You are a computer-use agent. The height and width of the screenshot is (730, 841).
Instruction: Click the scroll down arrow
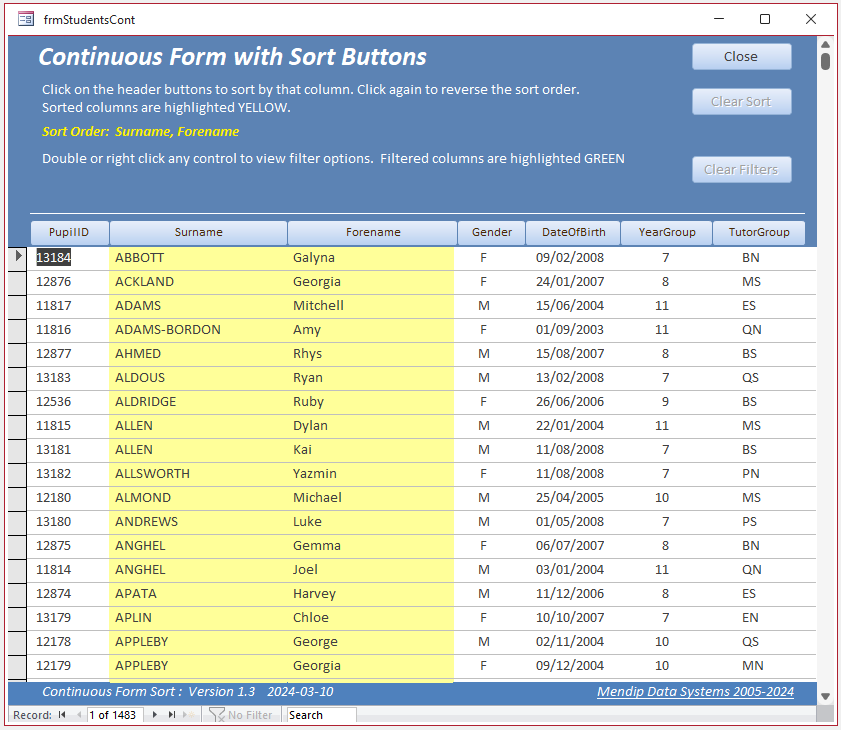[x=825, y=696]
